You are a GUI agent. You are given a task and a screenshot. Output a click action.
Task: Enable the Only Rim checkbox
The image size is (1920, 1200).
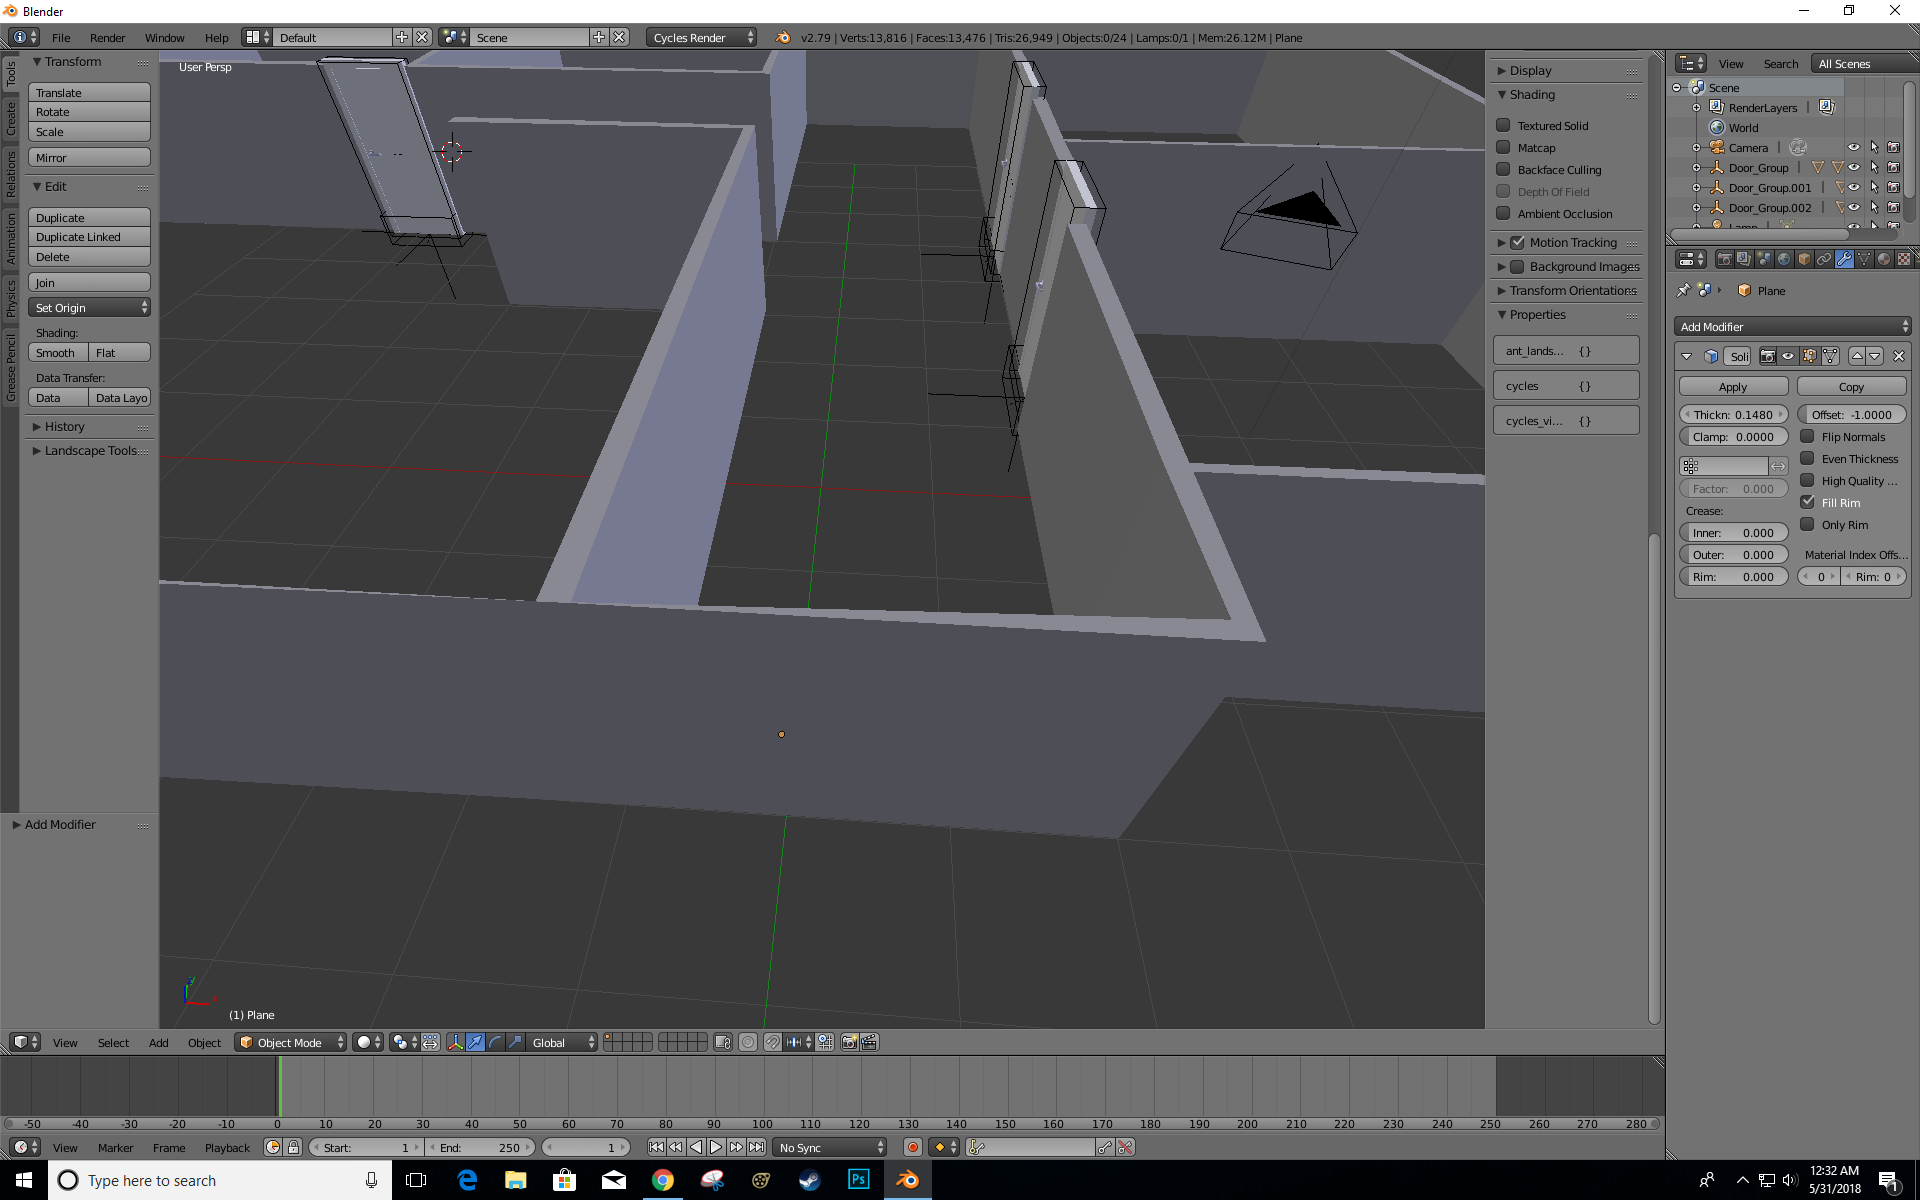(x=1807, y=524)
